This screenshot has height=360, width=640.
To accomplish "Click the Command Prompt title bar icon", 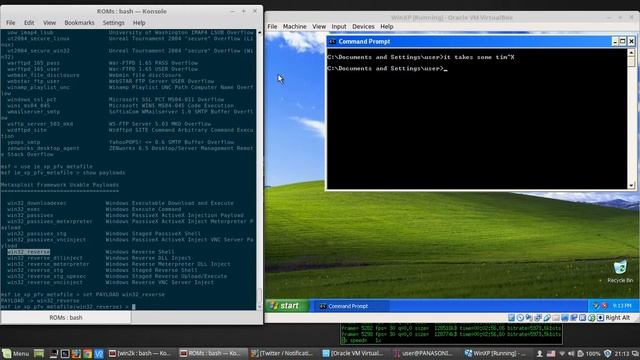I will (x=332, y=41).
